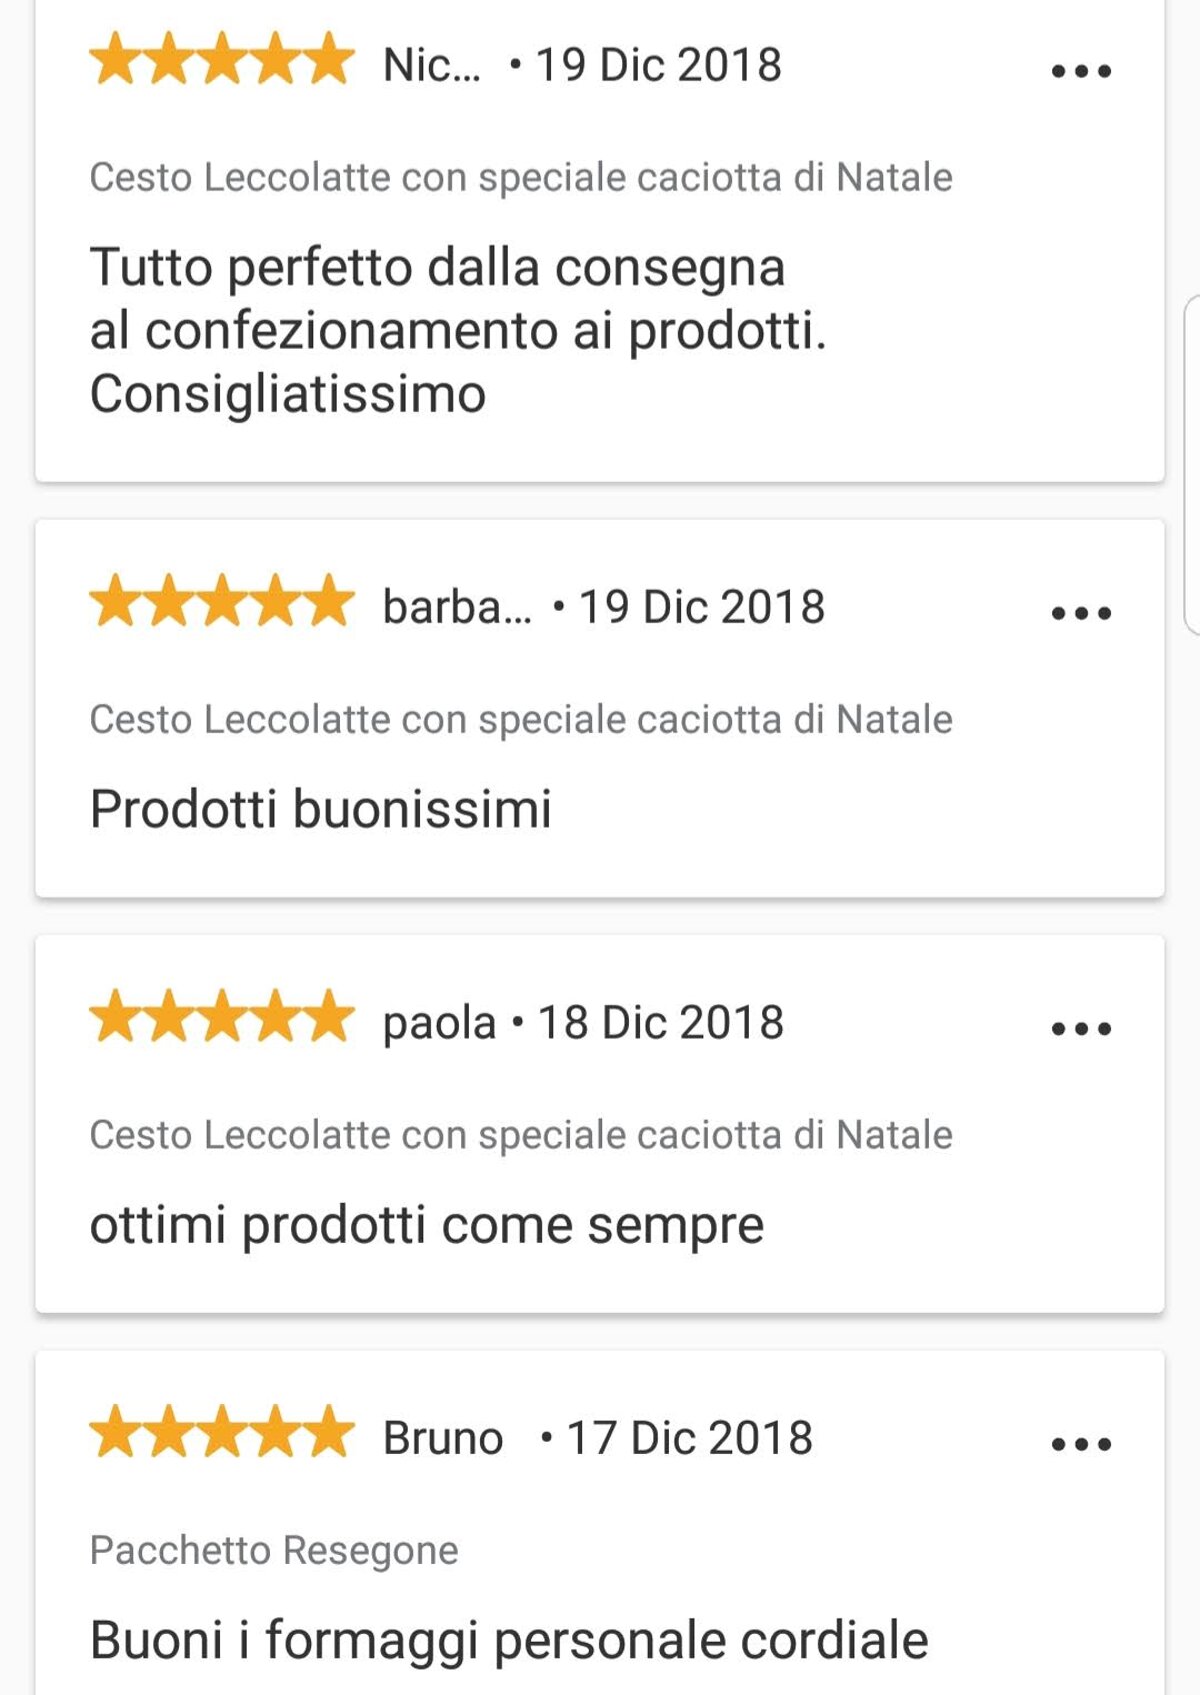Tap truncated reviewer name barba...
Image resolution: width=1200 pixels, height=1695 pixels.
457,608
